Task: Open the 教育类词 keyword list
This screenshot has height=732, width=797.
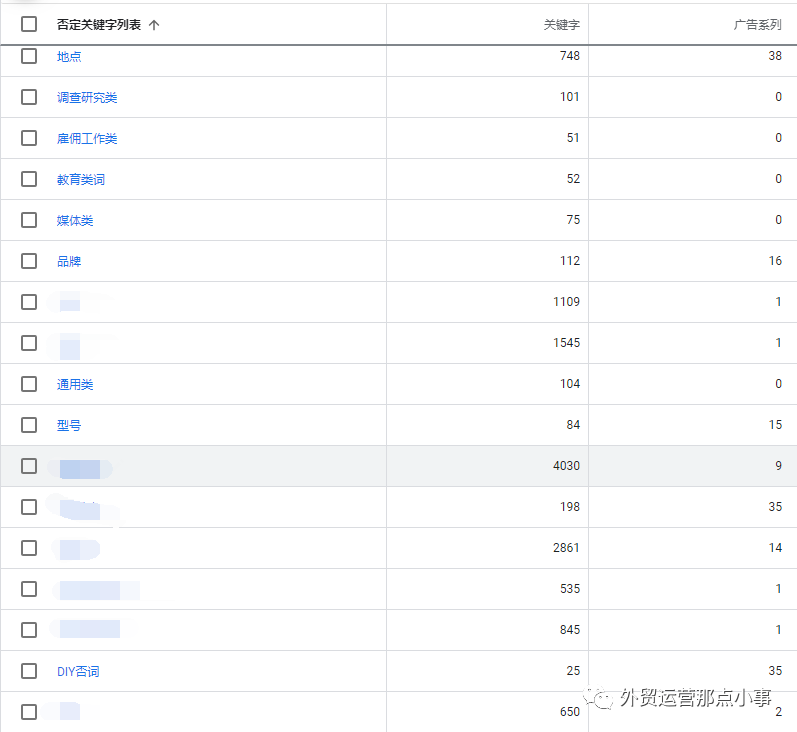Action: (x=81, y=180)
